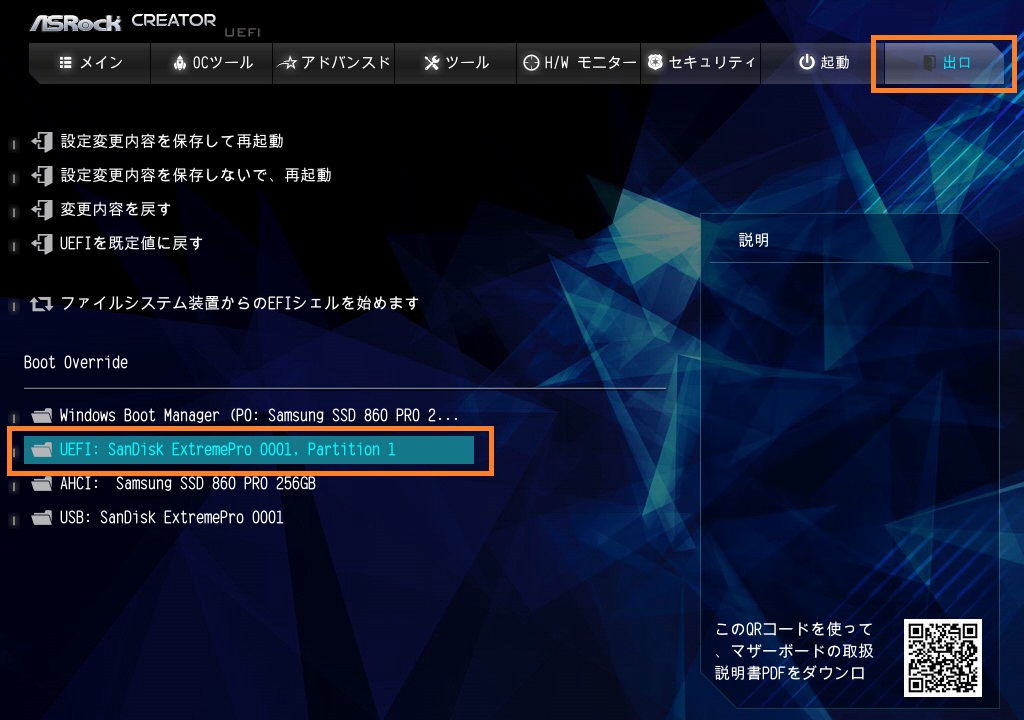The width and height of the screenshot is (1024, 720).
Task: Boot from UEFI: SanDisk ExtremePro 0001, Partition 1
Action: click(249, 450)
